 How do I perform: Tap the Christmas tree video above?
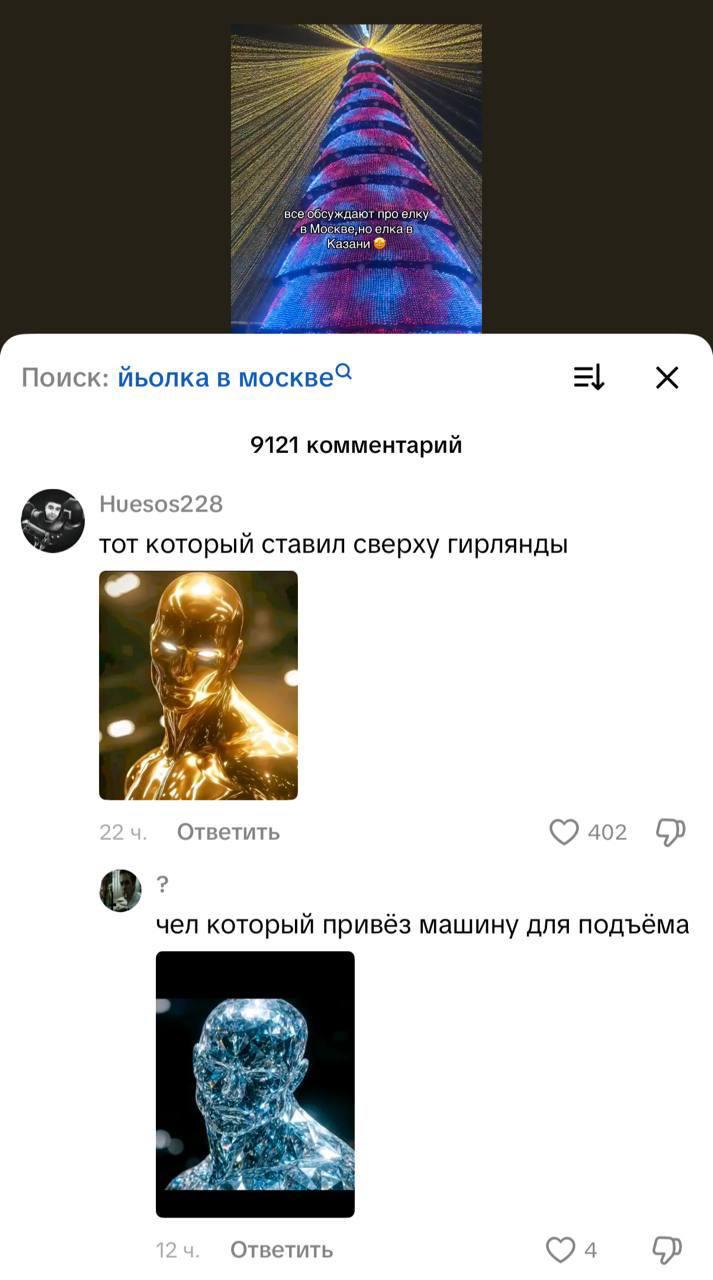pyautogui.click(x=356, y=179)
